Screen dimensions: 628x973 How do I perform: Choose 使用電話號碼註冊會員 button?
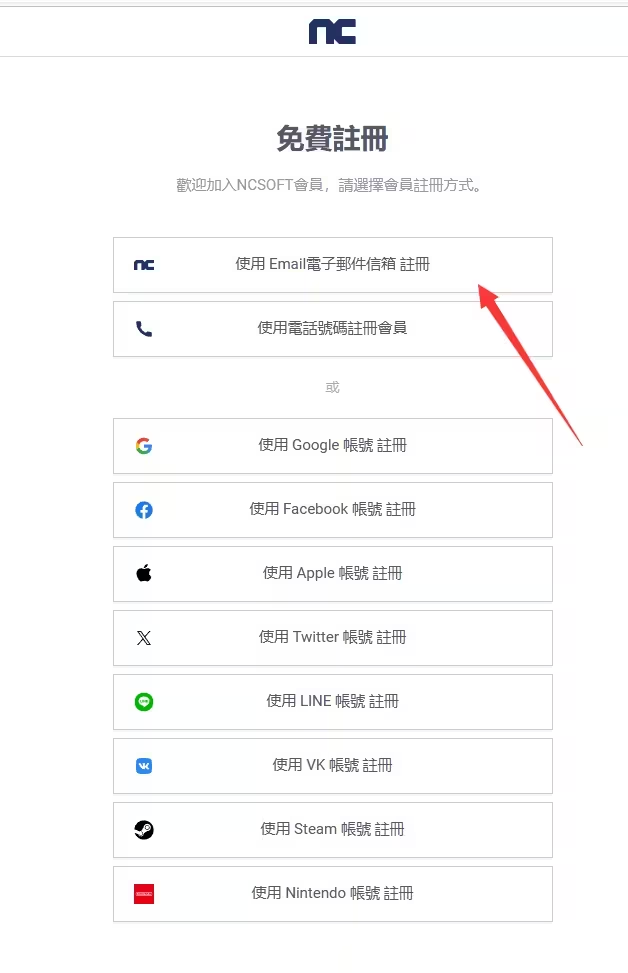(x=333, y=329)
